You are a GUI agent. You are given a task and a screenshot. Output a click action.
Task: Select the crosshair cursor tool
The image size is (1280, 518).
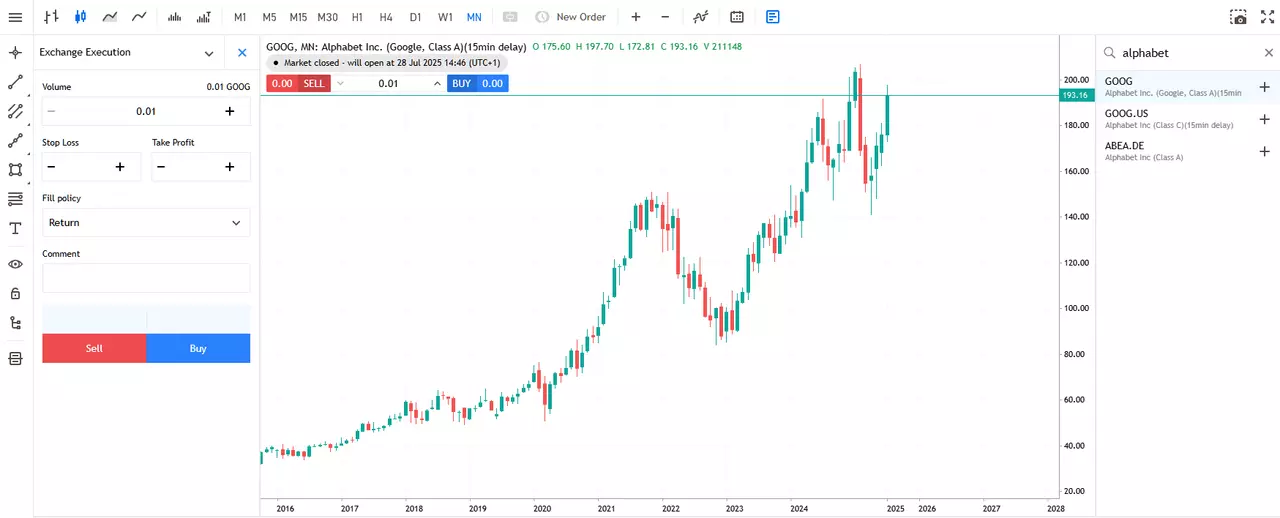15,53
